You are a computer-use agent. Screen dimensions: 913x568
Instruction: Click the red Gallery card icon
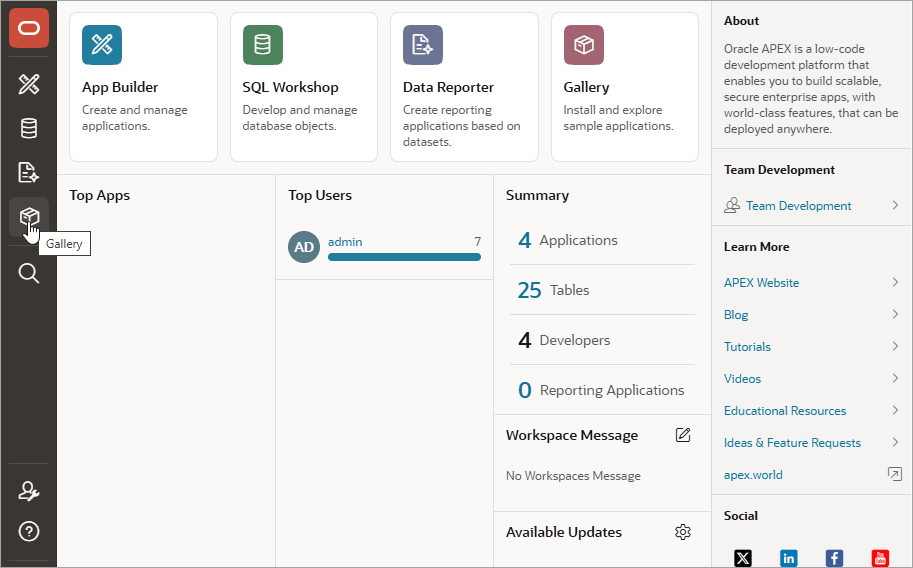click(583, 45)
